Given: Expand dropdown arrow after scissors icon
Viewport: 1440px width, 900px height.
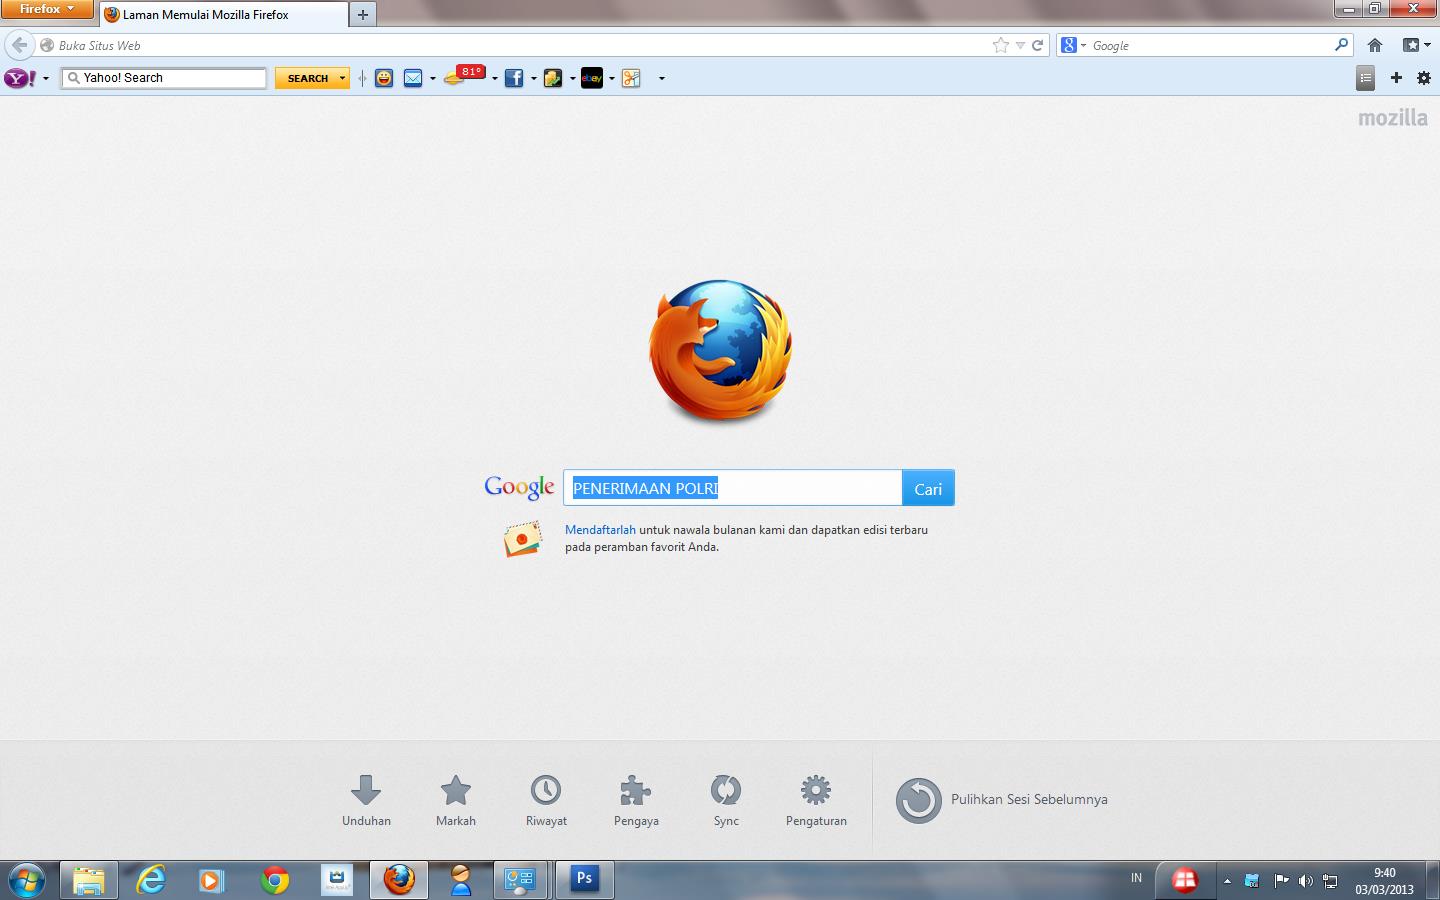Looking at the screenshot, I should coord(661,78).
